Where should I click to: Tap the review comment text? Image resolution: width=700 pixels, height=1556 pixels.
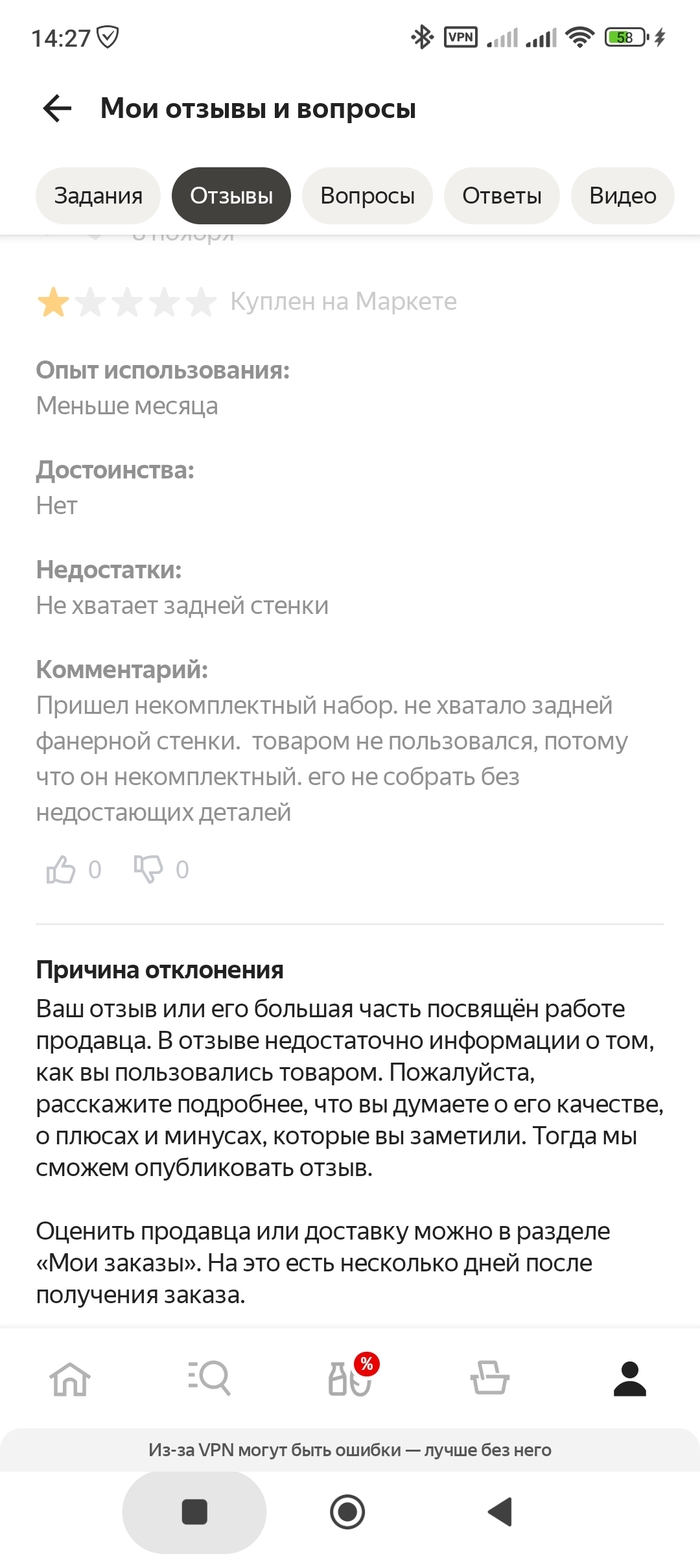point(332,759)
